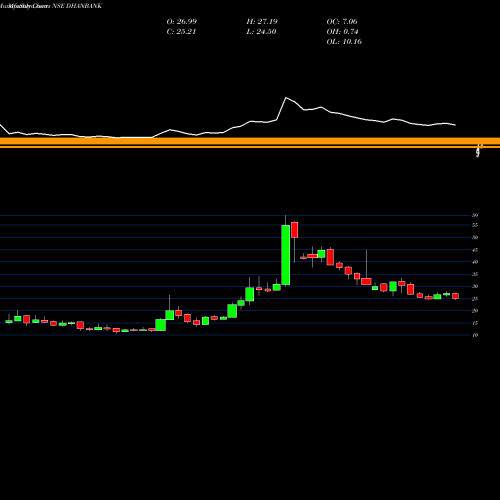
Task: Click the 25 price axis label
Action: point(475,299)
